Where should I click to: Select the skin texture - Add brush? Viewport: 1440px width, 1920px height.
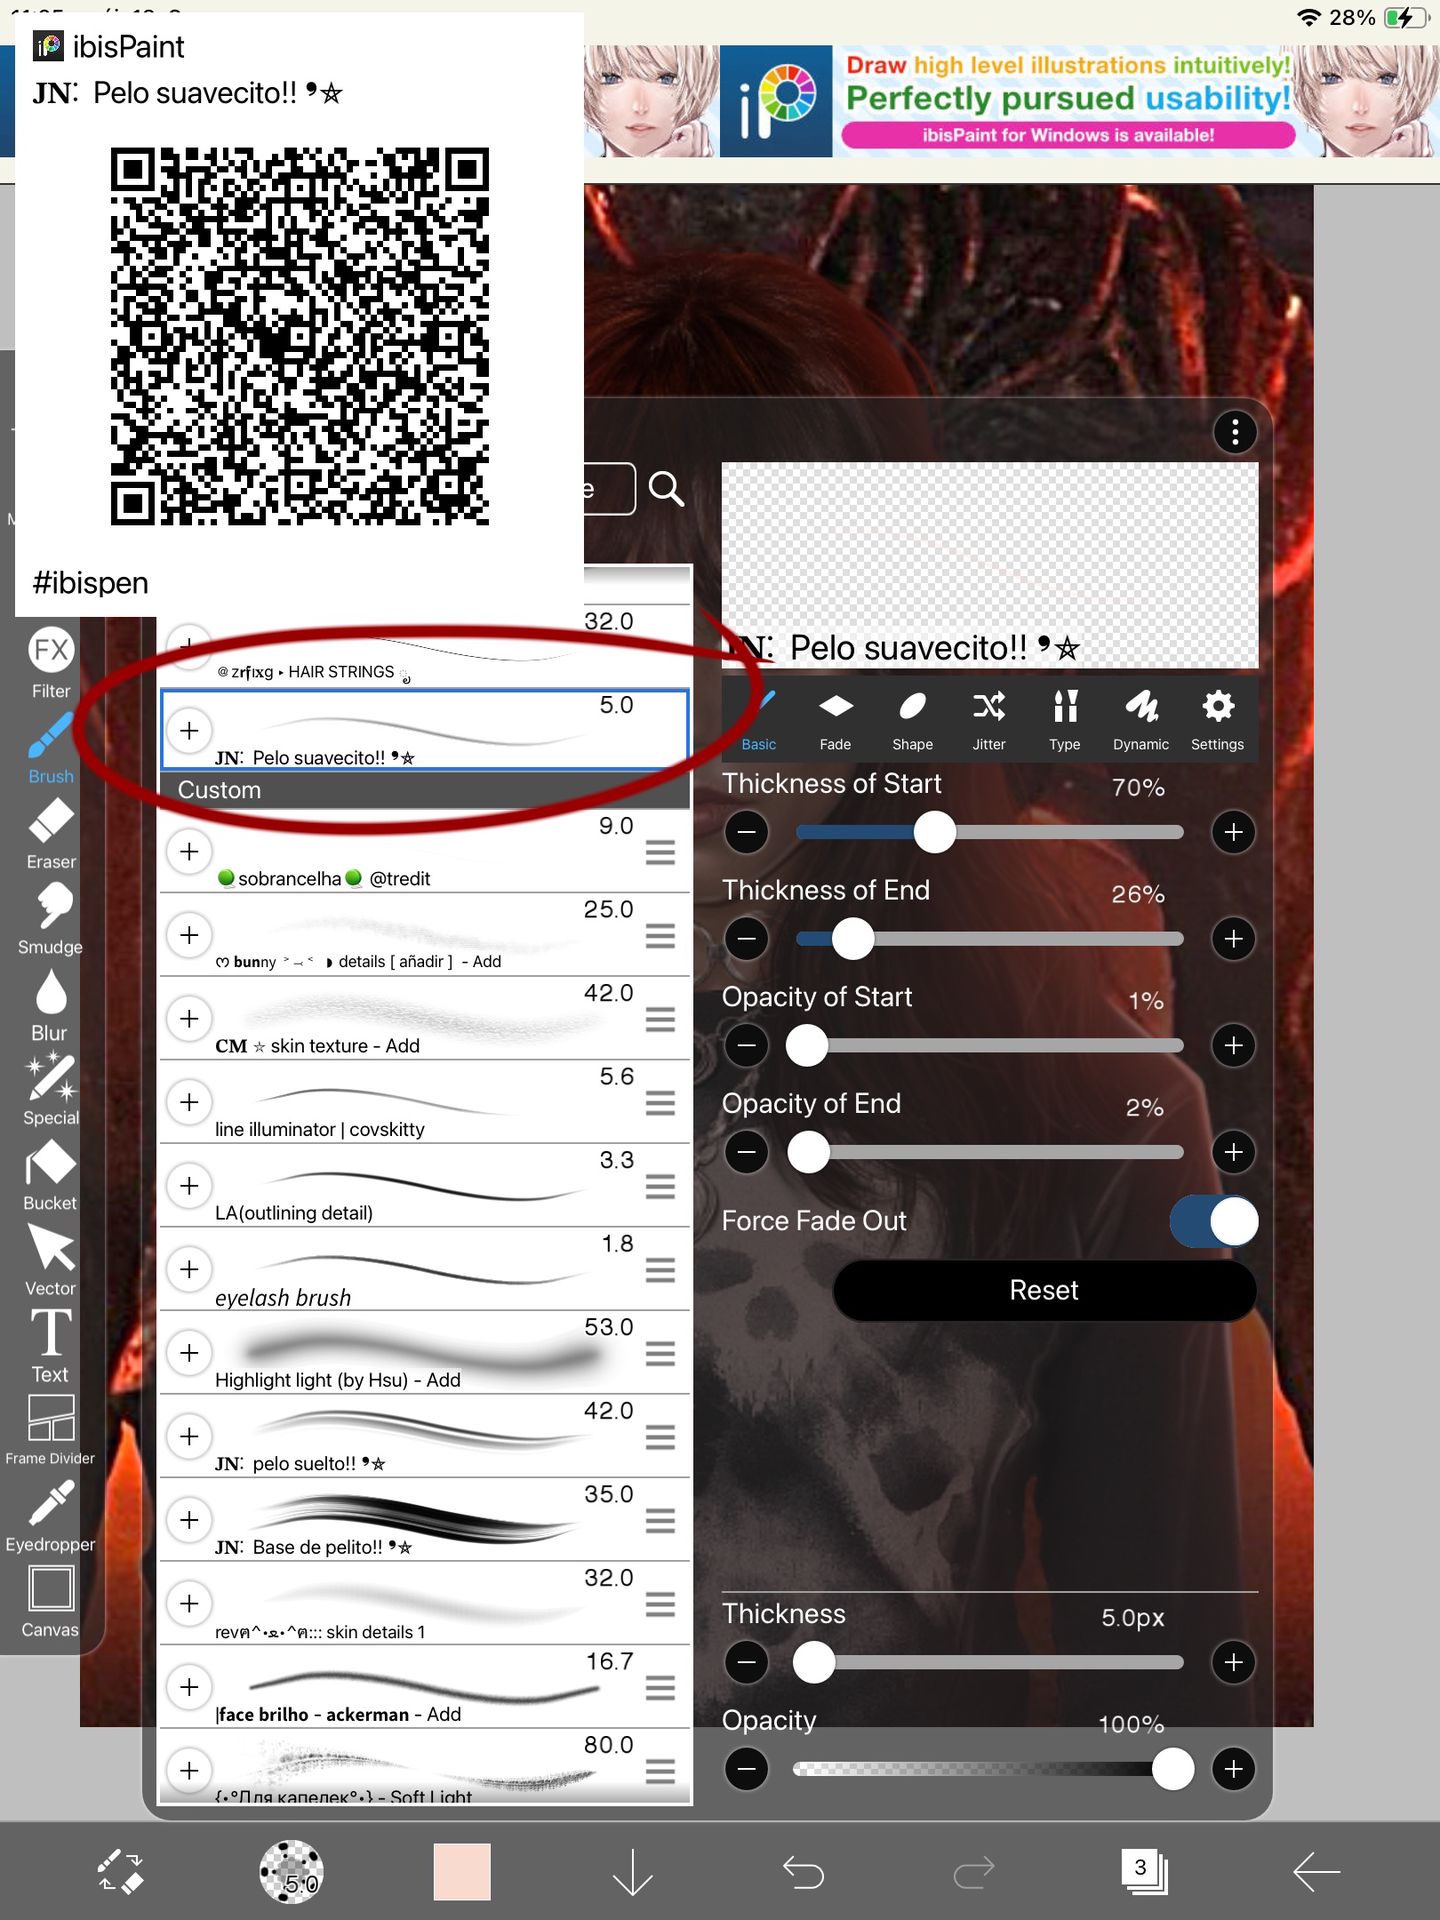[425, 1018]
